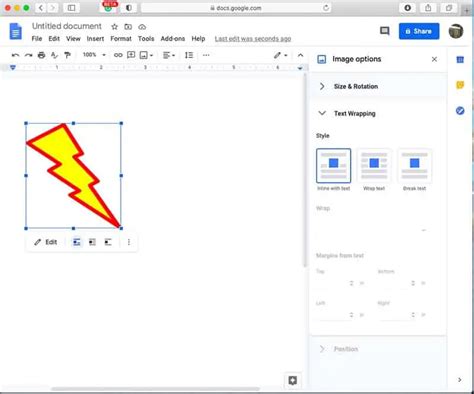Click the document vertical scrollbar
474x394 pixels.
coord(304,170)
